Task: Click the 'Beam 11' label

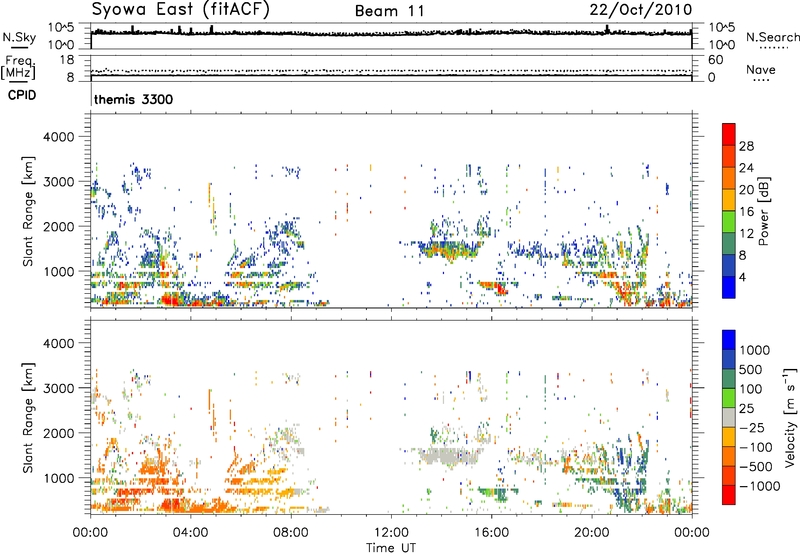Action: pyautogui.click(x=390, y=11)
